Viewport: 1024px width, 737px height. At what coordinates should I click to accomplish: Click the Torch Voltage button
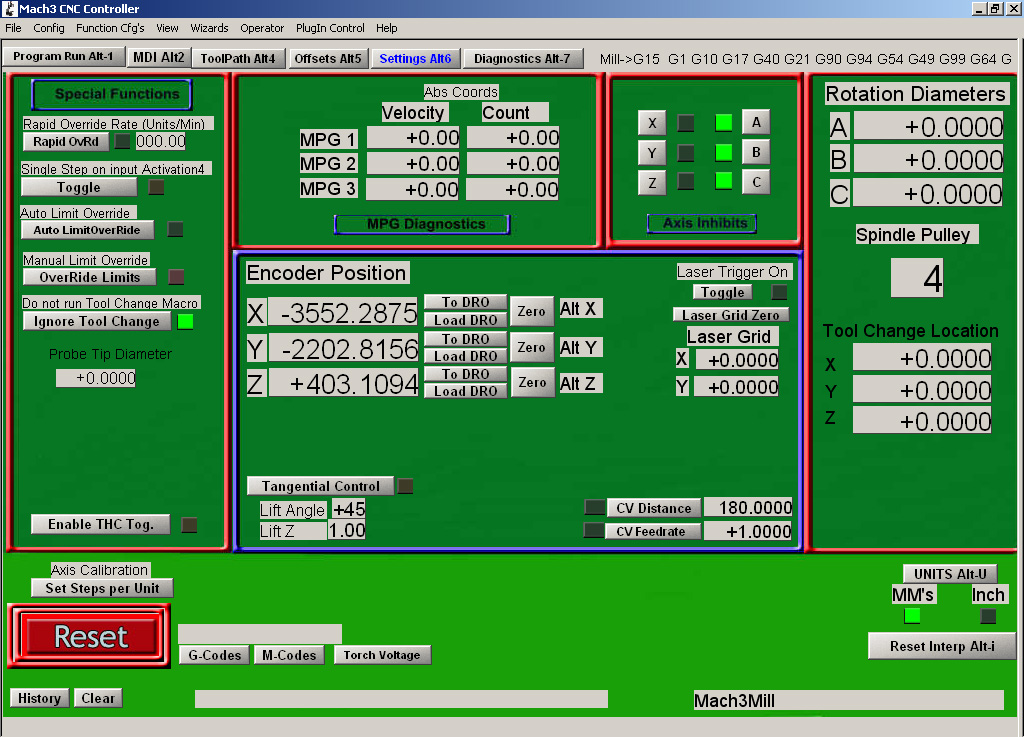tap(382, 655)
